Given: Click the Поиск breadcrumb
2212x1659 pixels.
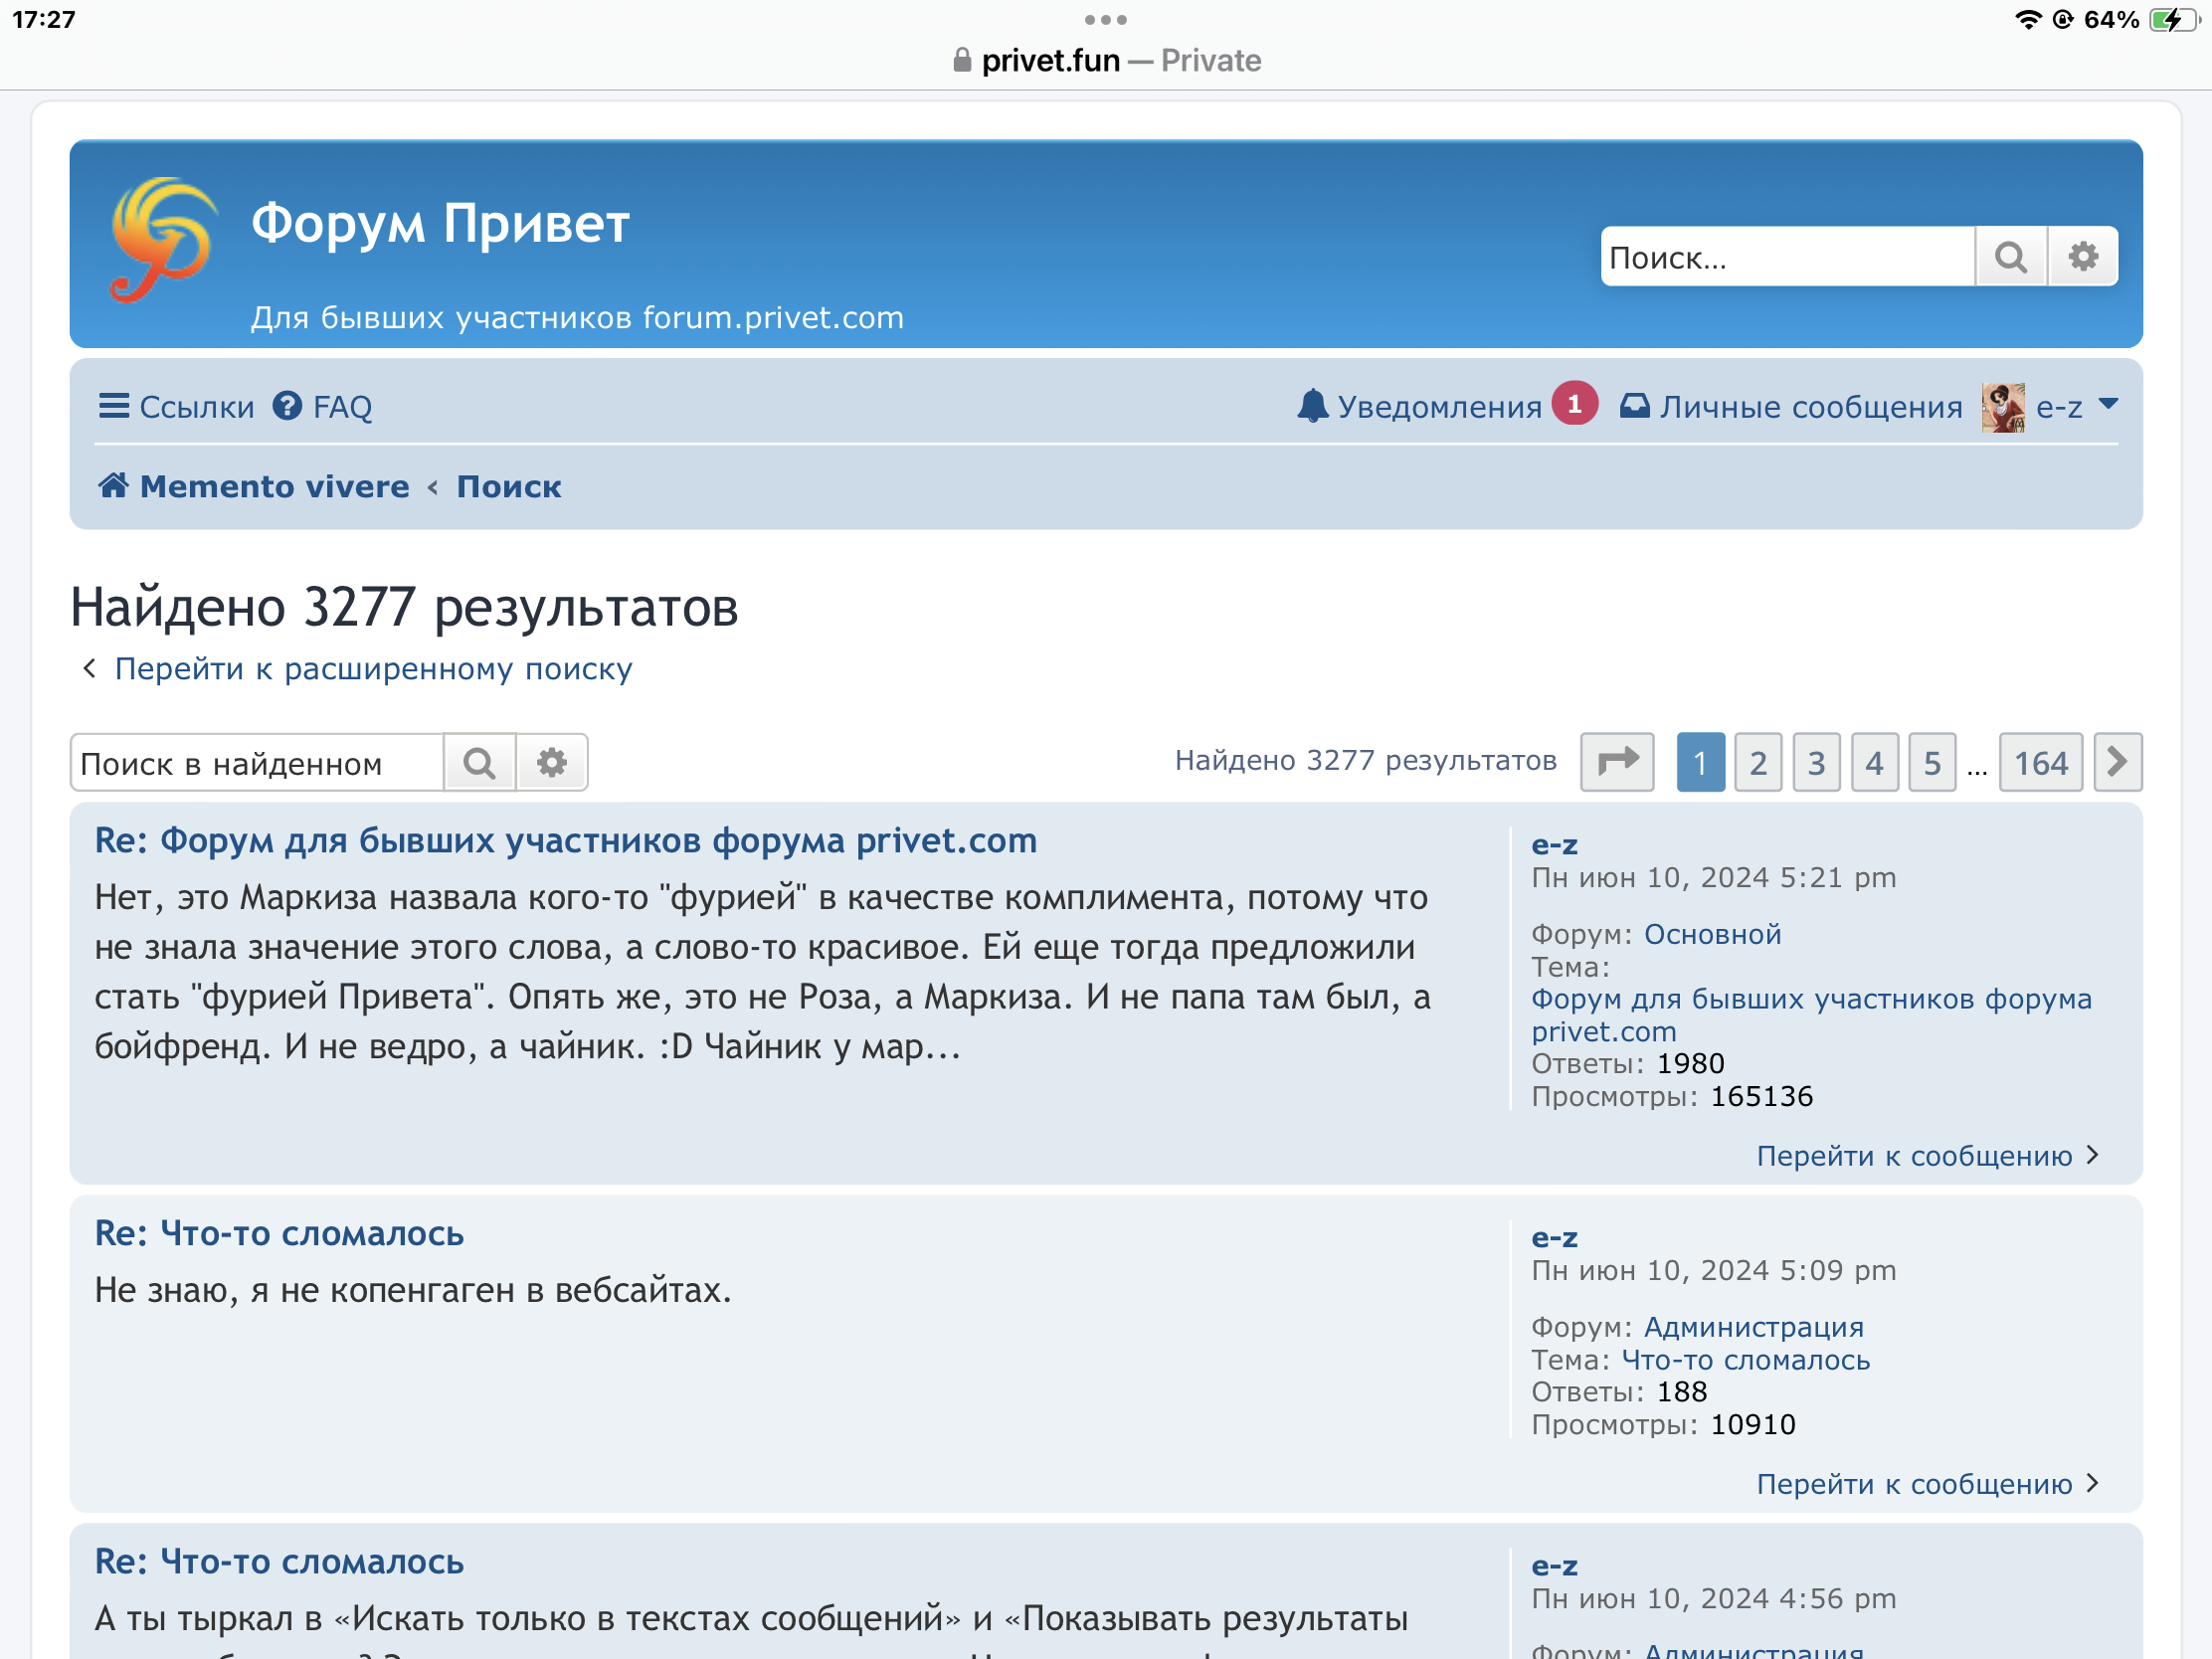Looking at the screenshot, I should (509, 487).
